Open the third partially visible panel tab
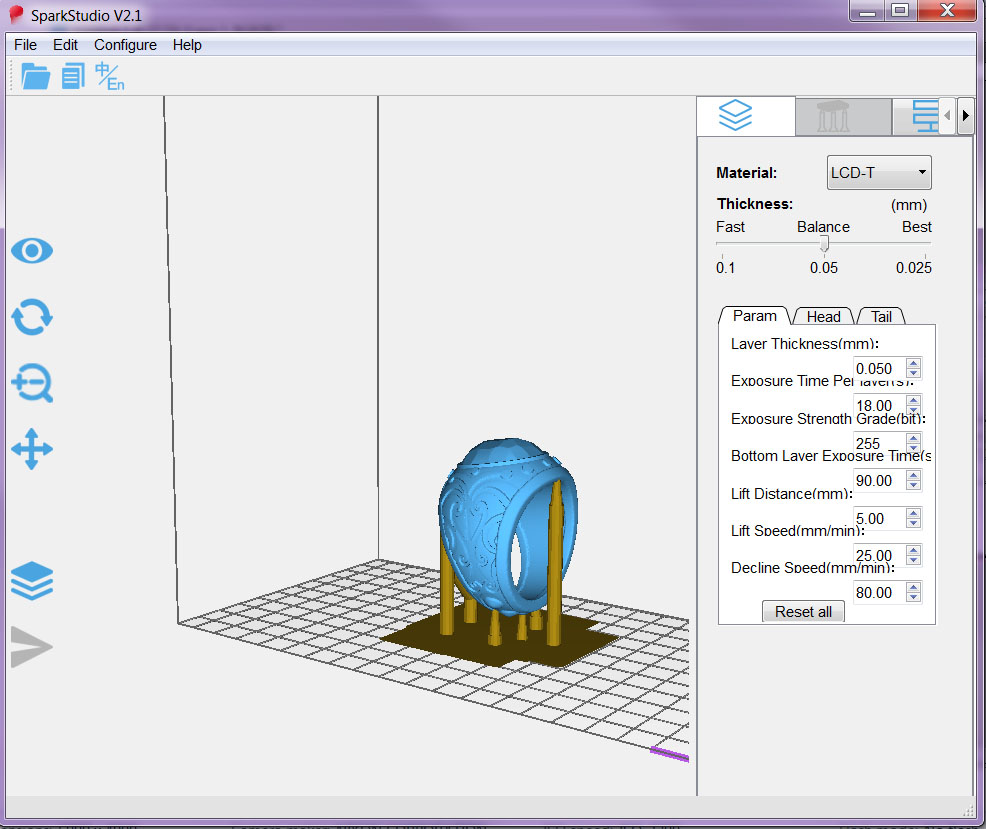The height and width of the screenshot is (829, 986). [x=915, y=116]
